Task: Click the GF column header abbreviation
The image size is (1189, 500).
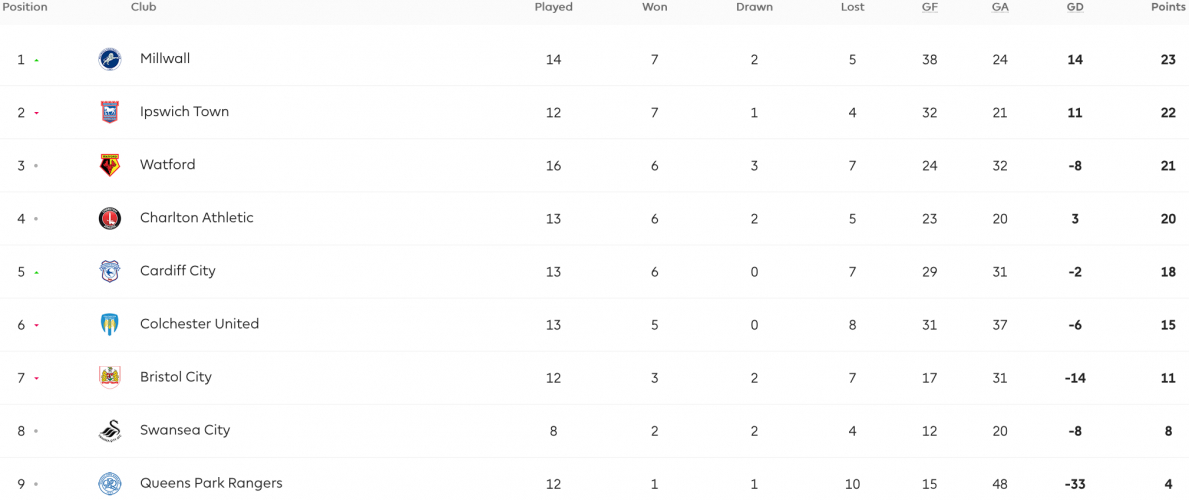Action: click(x=930, y=8)
